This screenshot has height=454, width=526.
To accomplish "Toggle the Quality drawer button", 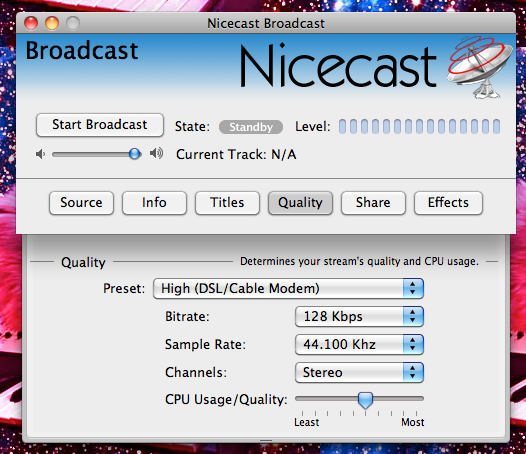I will point(300,203).
